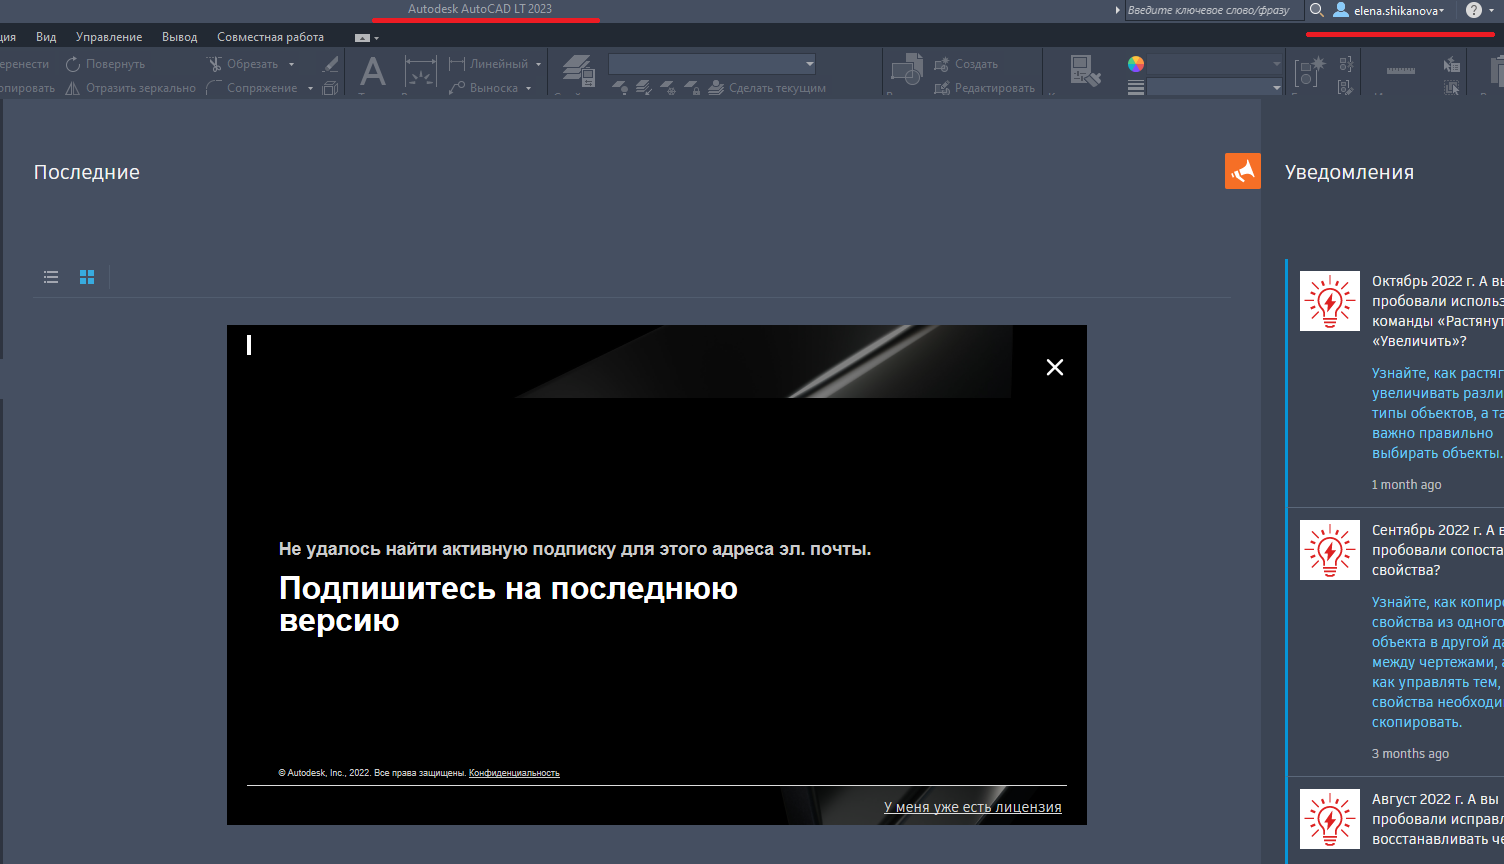Expand the Linear (Линейный) dimension dropdown
This screenshot has width=1504, height=864.
(538, 64)
